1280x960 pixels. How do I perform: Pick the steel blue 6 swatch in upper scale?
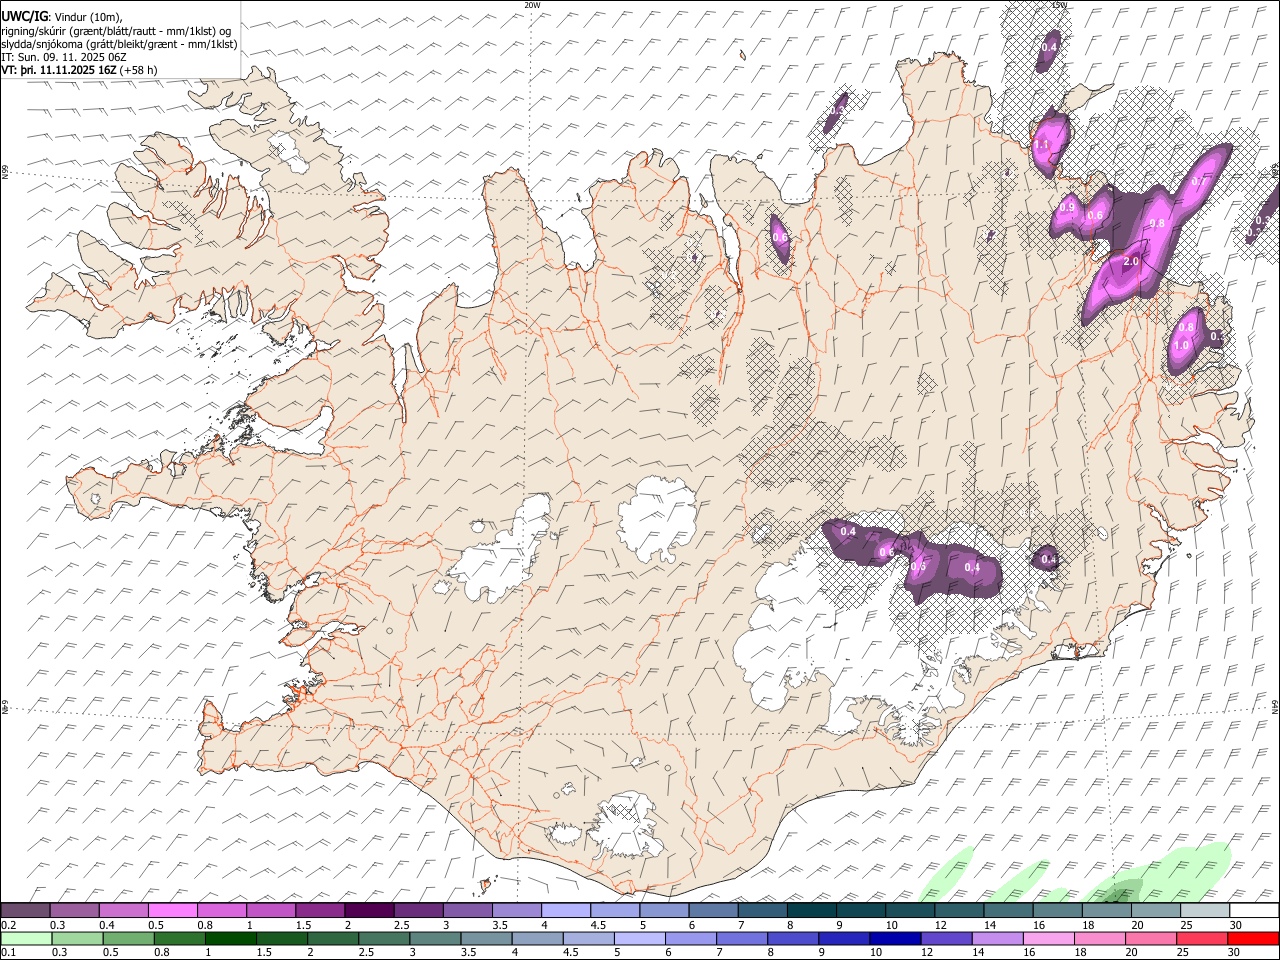tap(714, 910)
